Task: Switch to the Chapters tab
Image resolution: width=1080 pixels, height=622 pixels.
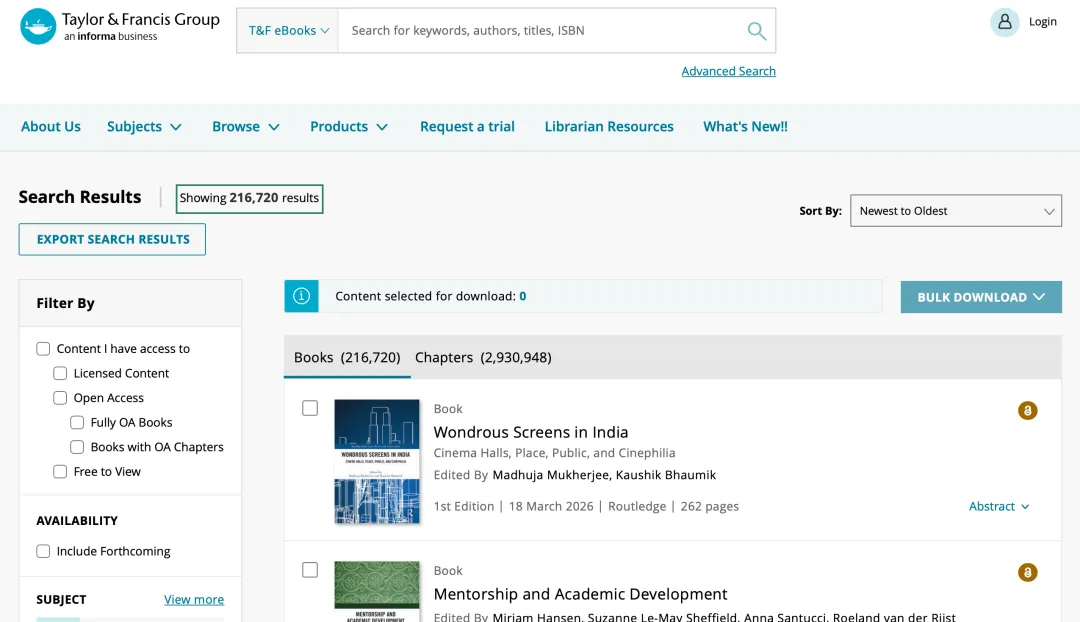Action: point(483,357)
